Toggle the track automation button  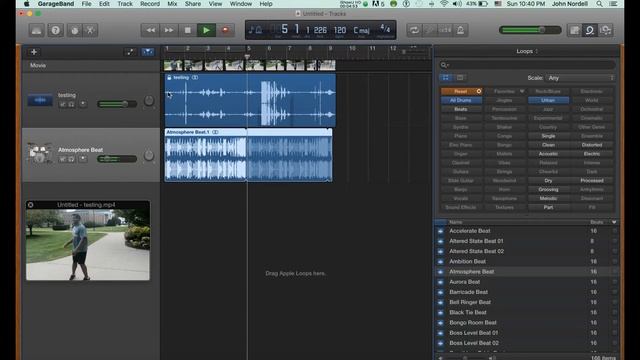click(x=130, y=52)
